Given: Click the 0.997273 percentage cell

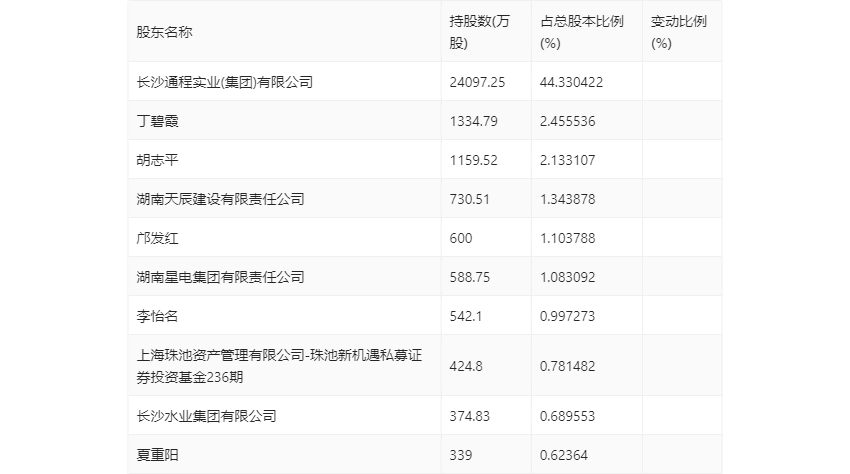Looking at the screenshot, I should coord(568,316).
